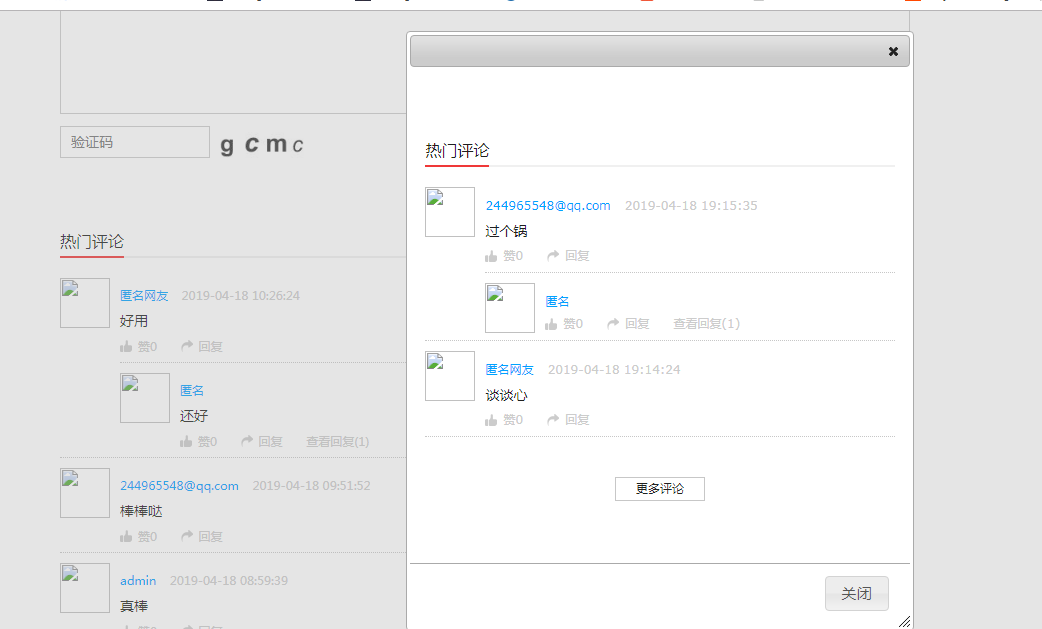Click timestamp 2019-04-18 09:51:52

311,486
